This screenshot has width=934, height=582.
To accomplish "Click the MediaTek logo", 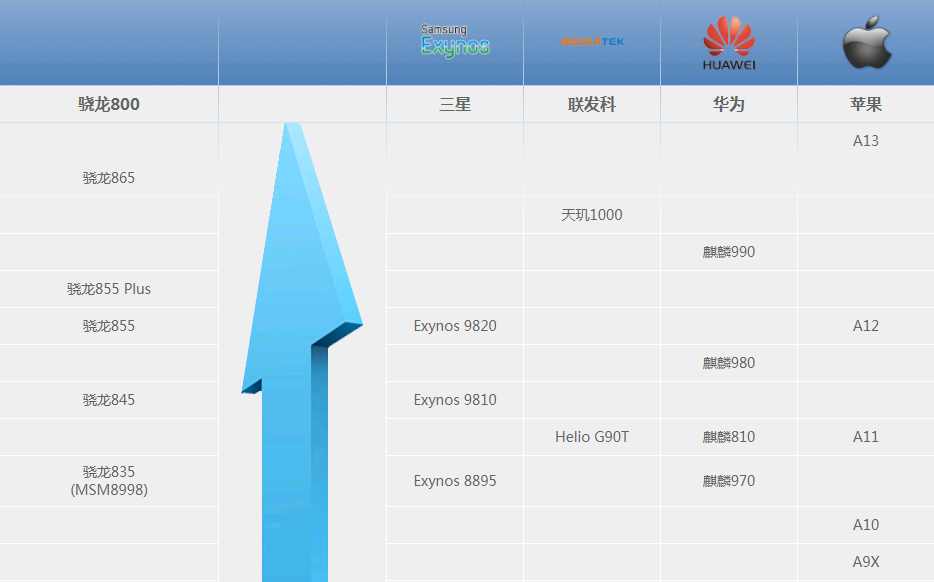I will pyautogui.click(x=592, y=42).
